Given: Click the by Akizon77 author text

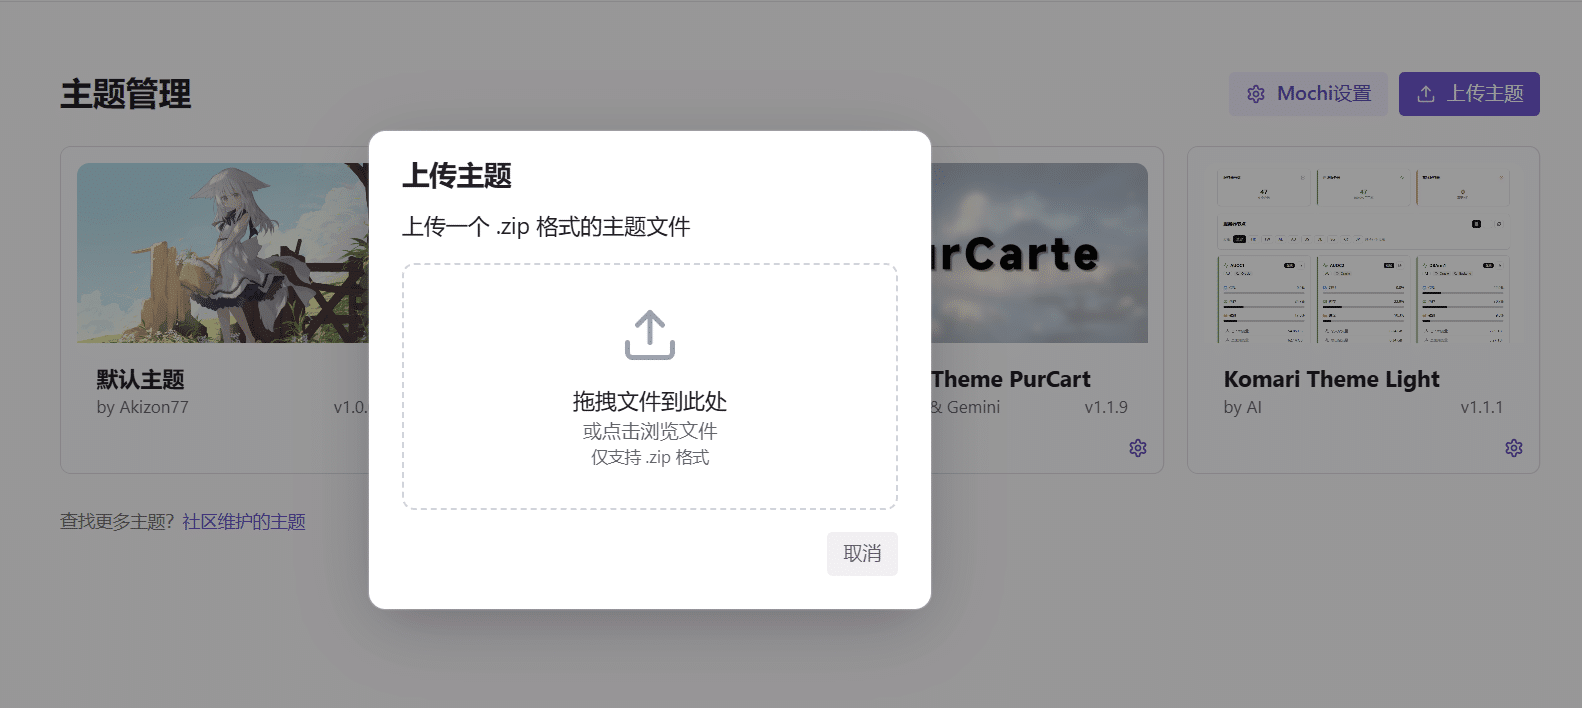Looking at the screenshot, I should click(142, 407).
